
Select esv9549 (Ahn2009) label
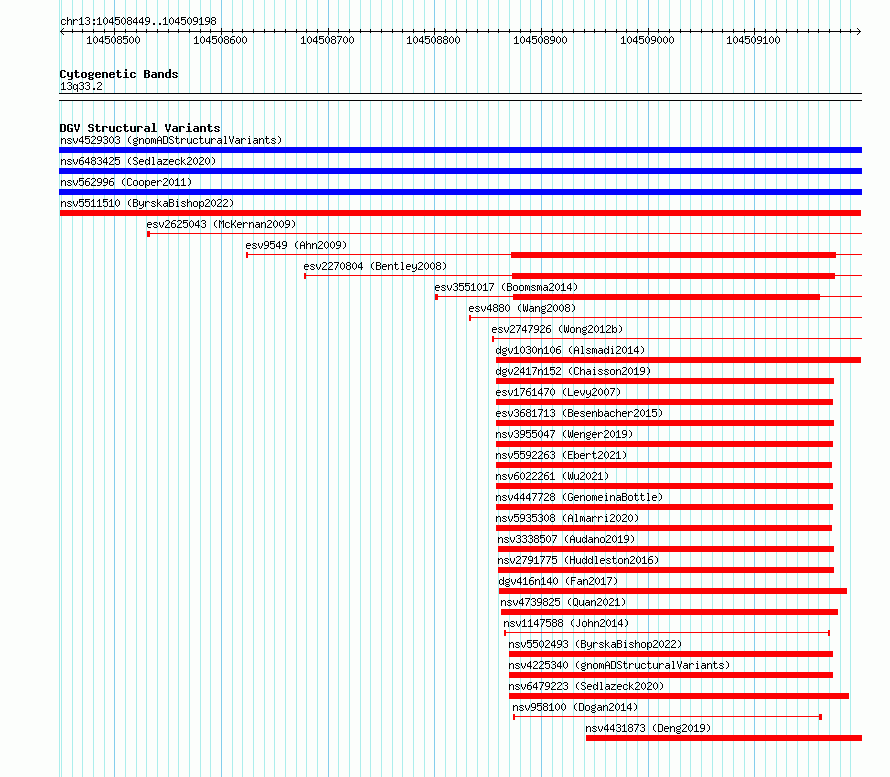coord(296,245)
